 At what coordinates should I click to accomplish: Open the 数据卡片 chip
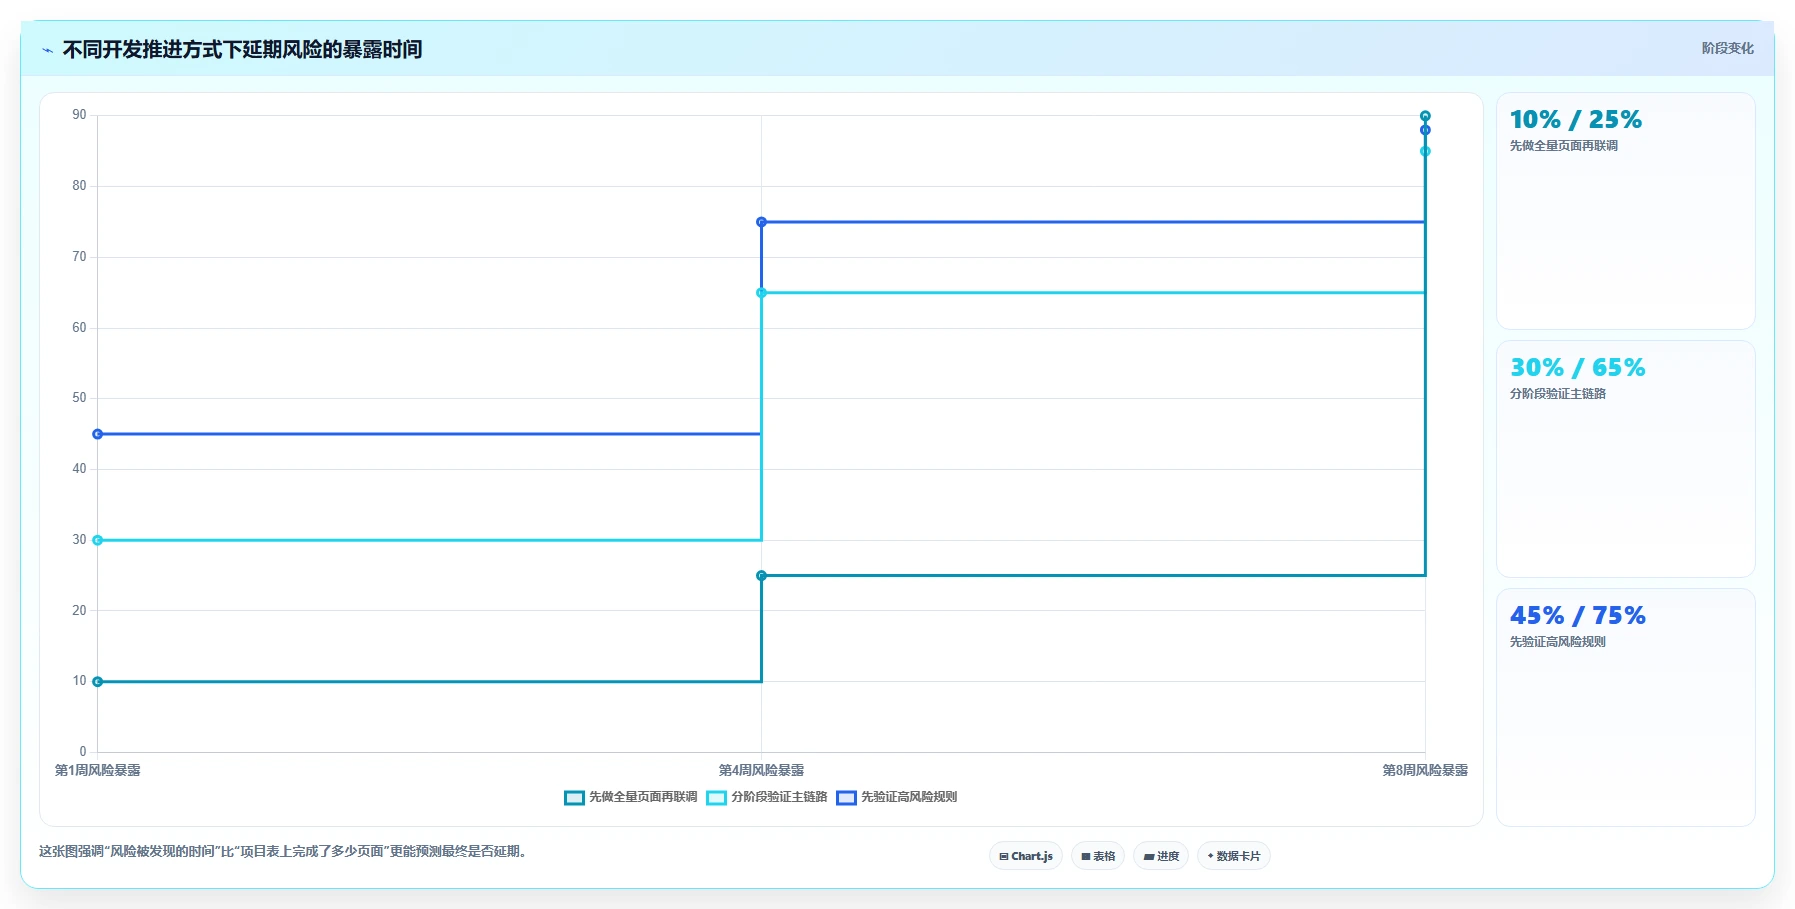coord(1234,856)
